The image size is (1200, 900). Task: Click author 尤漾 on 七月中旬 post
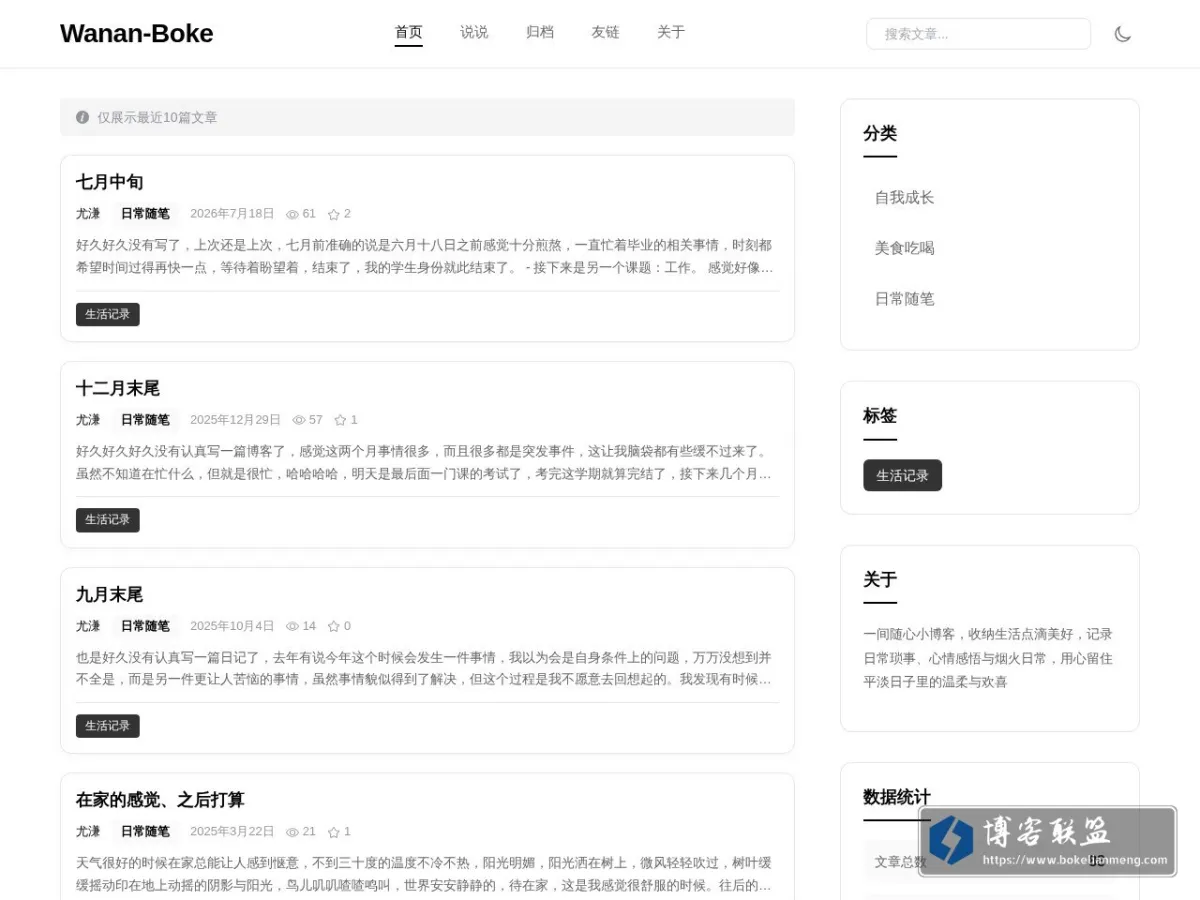88,214
